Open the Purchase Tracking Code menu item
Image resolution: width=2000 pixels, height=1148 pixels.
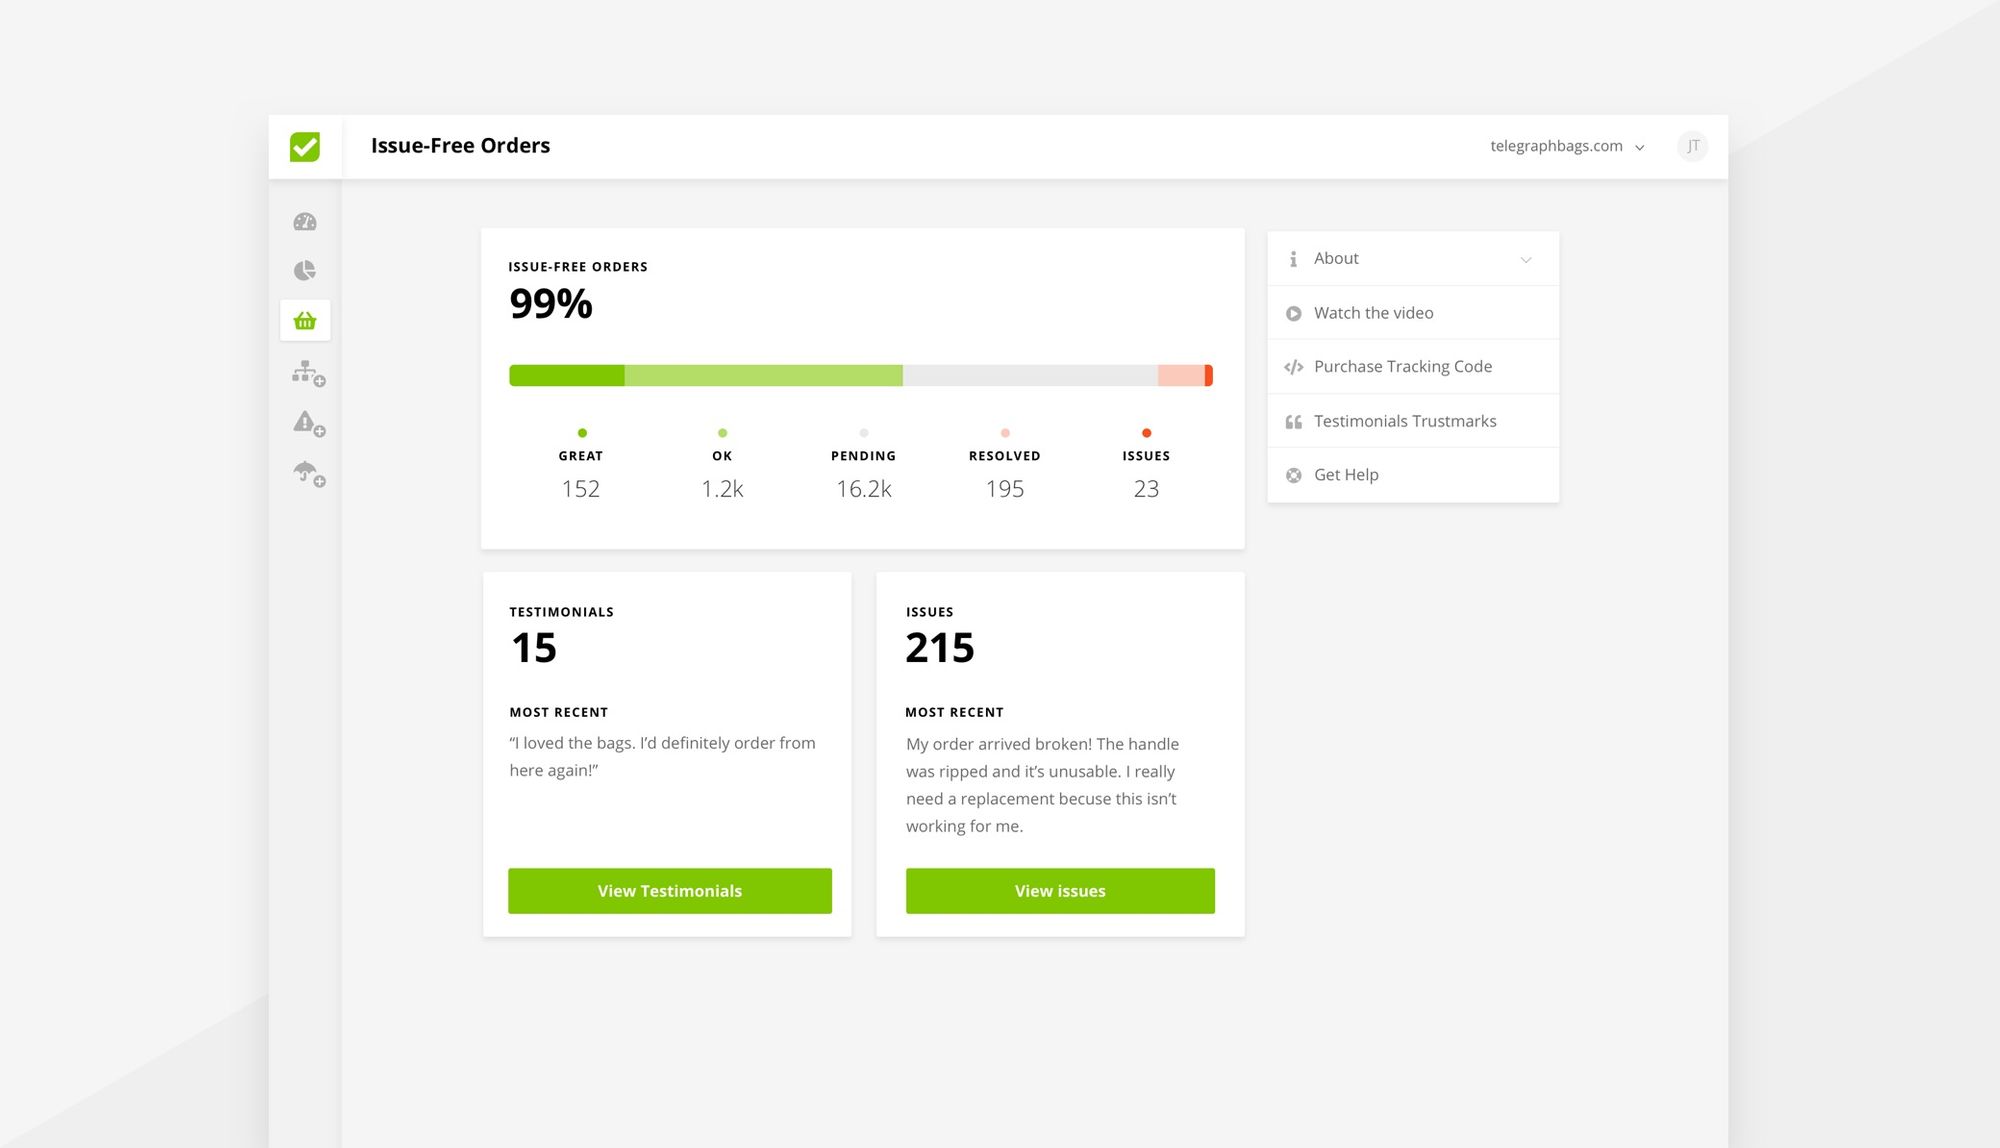click(x=1402, y=367)
